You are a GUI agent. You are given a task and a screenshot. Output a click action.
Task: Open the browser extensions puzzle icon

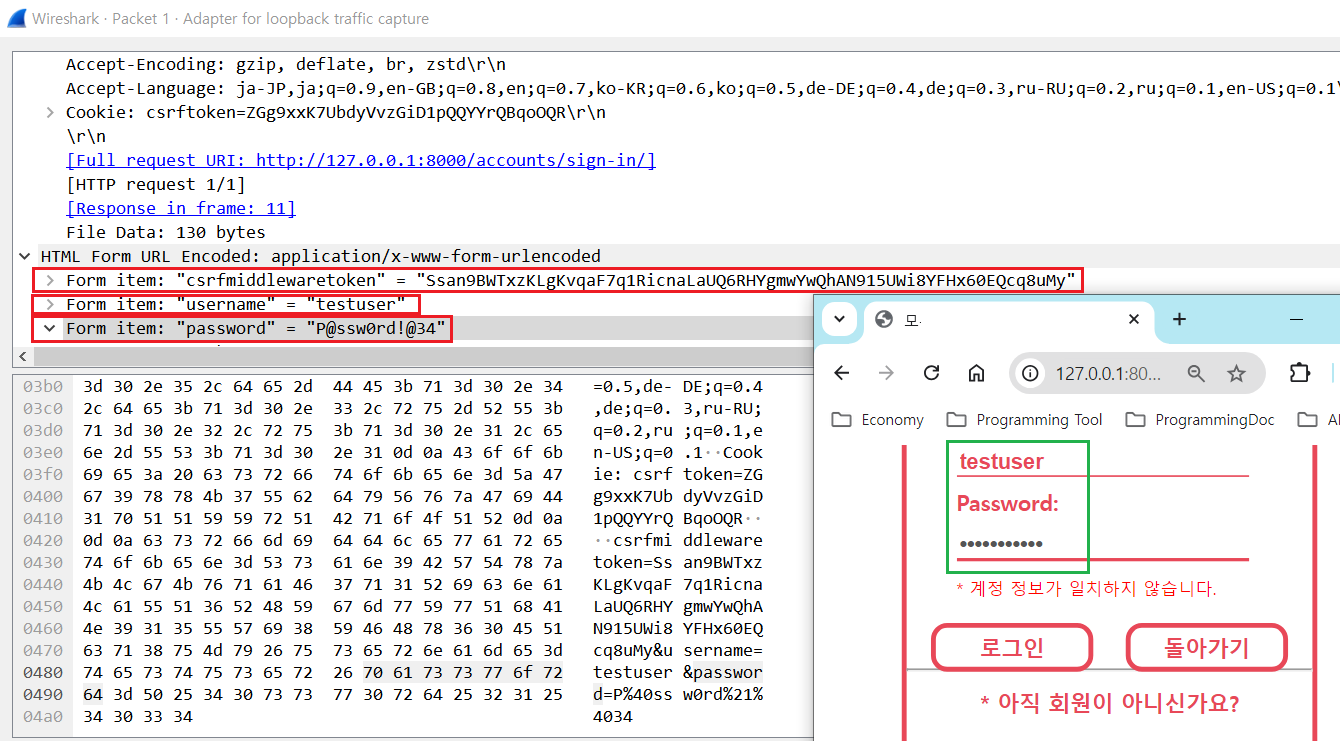1299,373
